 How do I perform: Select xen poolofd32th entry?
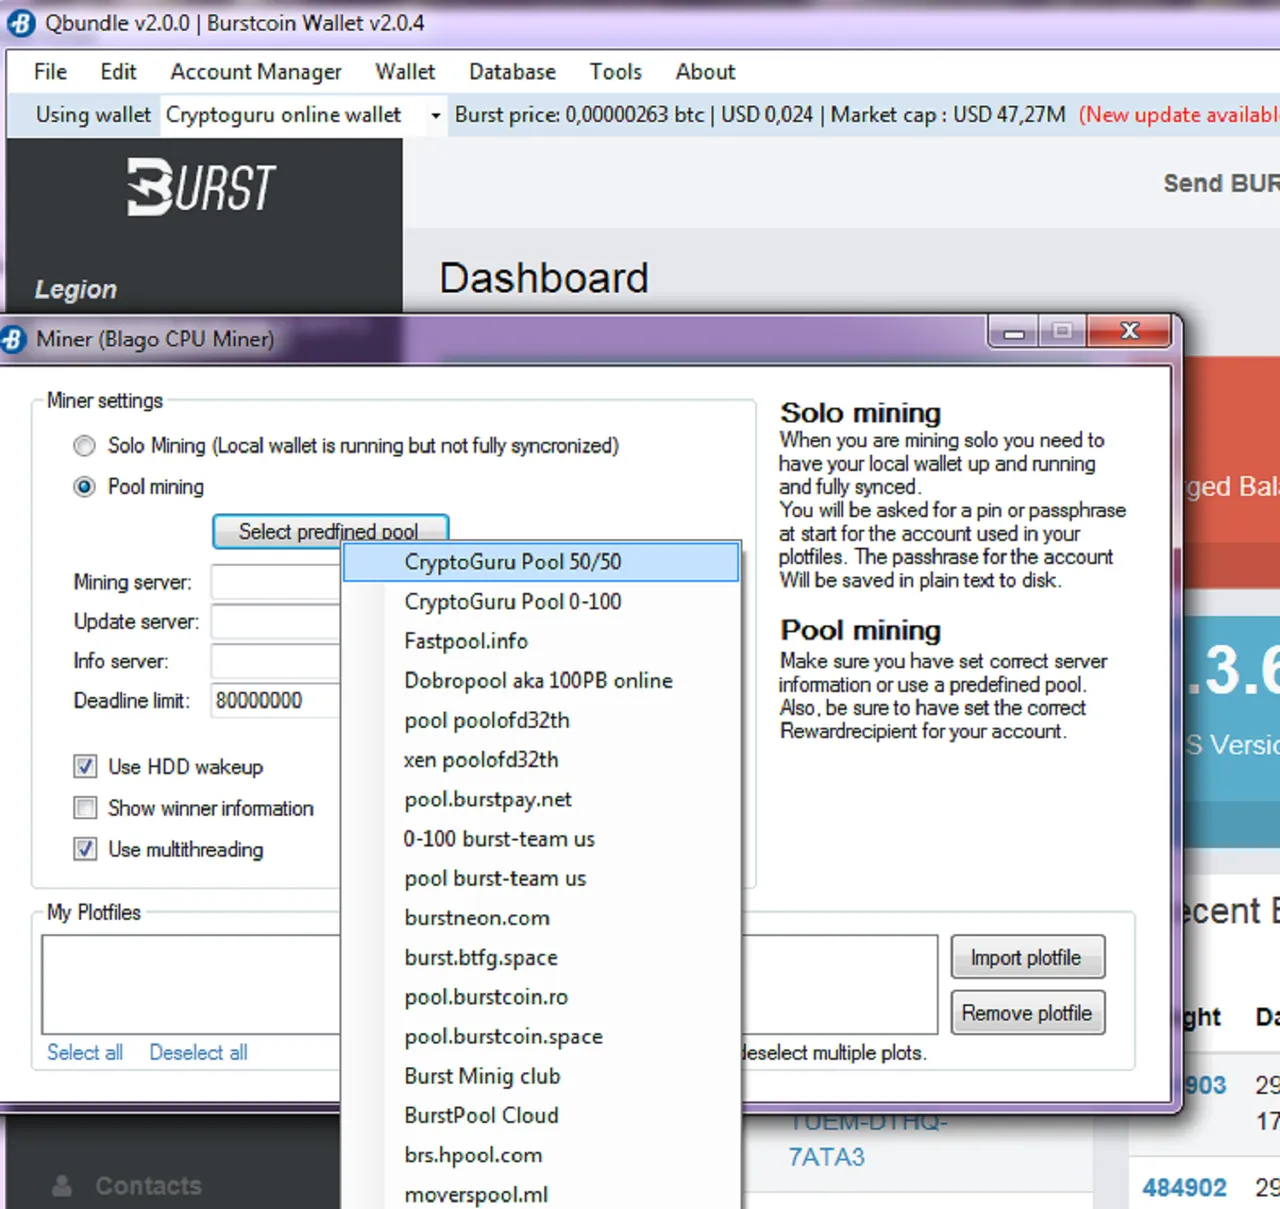click(x=541, y=760)
